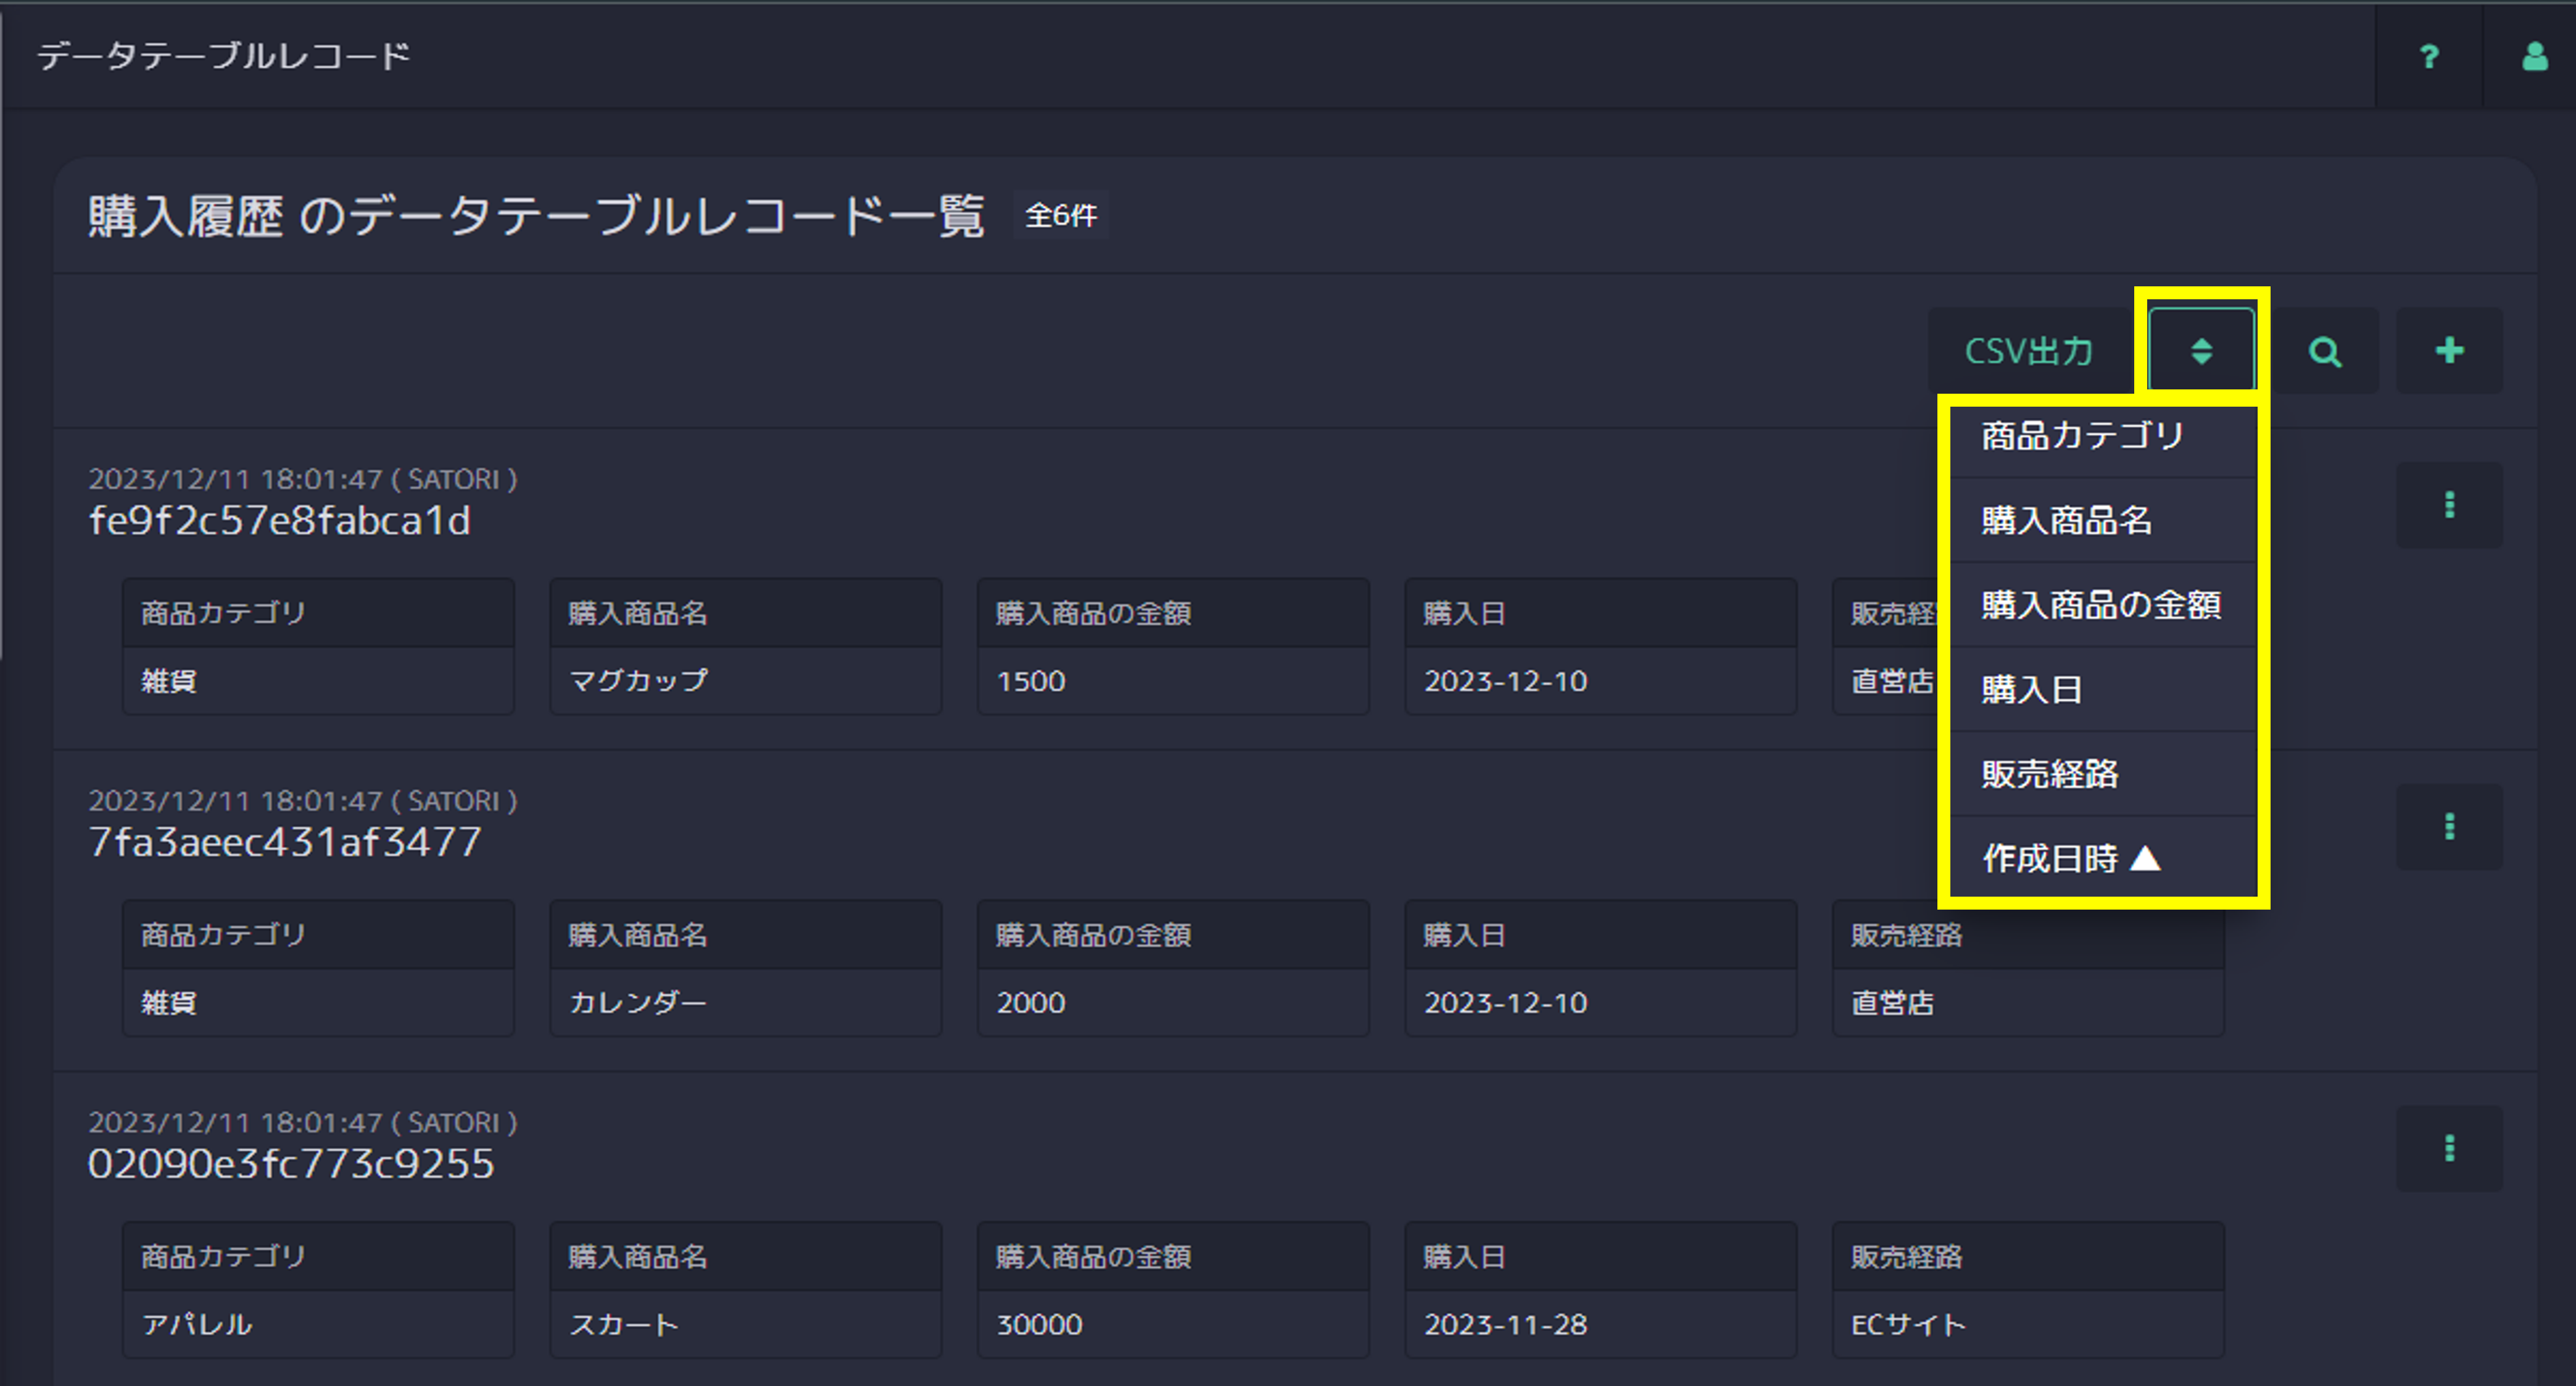
Task: Click 2023-12-10 date in マグカップ record
Action: click(1505, 681)
